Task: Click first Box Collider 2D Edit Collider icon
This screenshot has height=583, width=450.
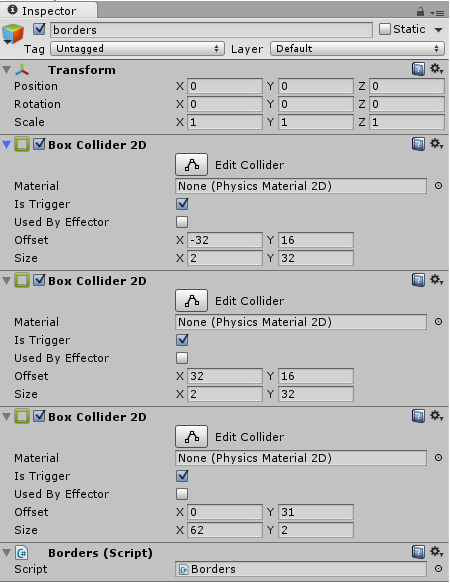Action: point(192,164)
